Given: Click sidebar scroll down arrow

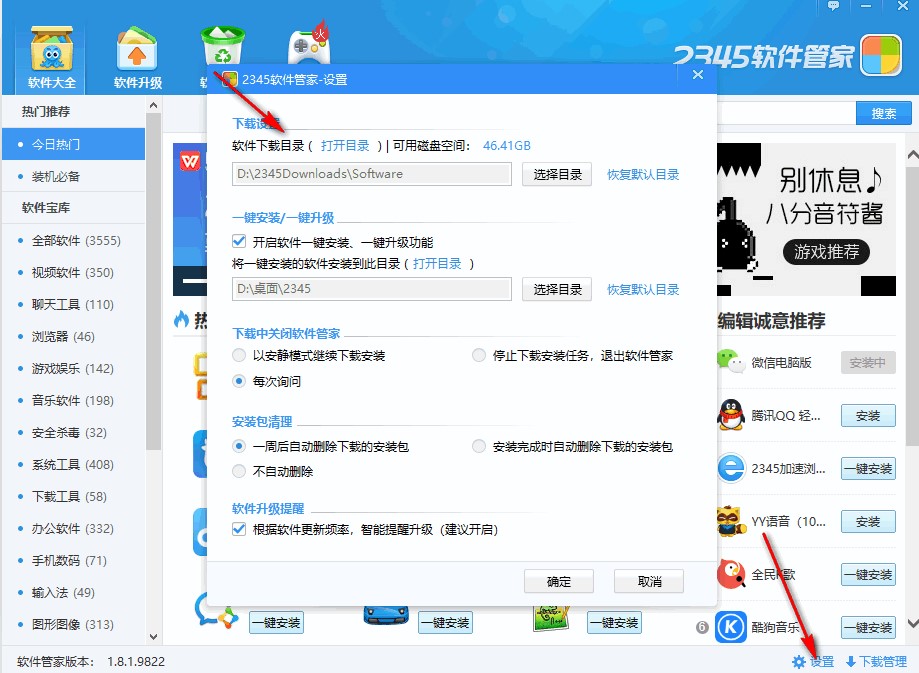Looking at the screenshot, I should pyautogui.click(x=153, y=637).
